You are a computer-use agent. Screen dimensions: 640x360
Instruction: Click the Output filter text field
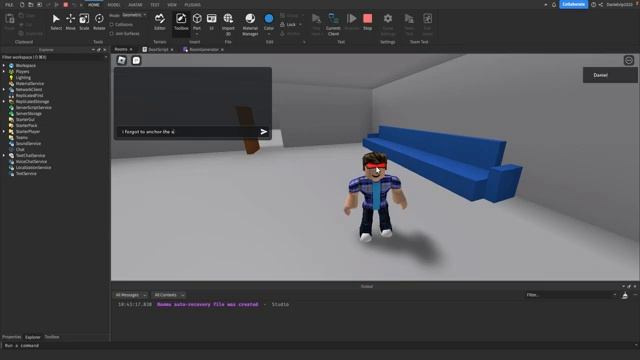(571, 295)
